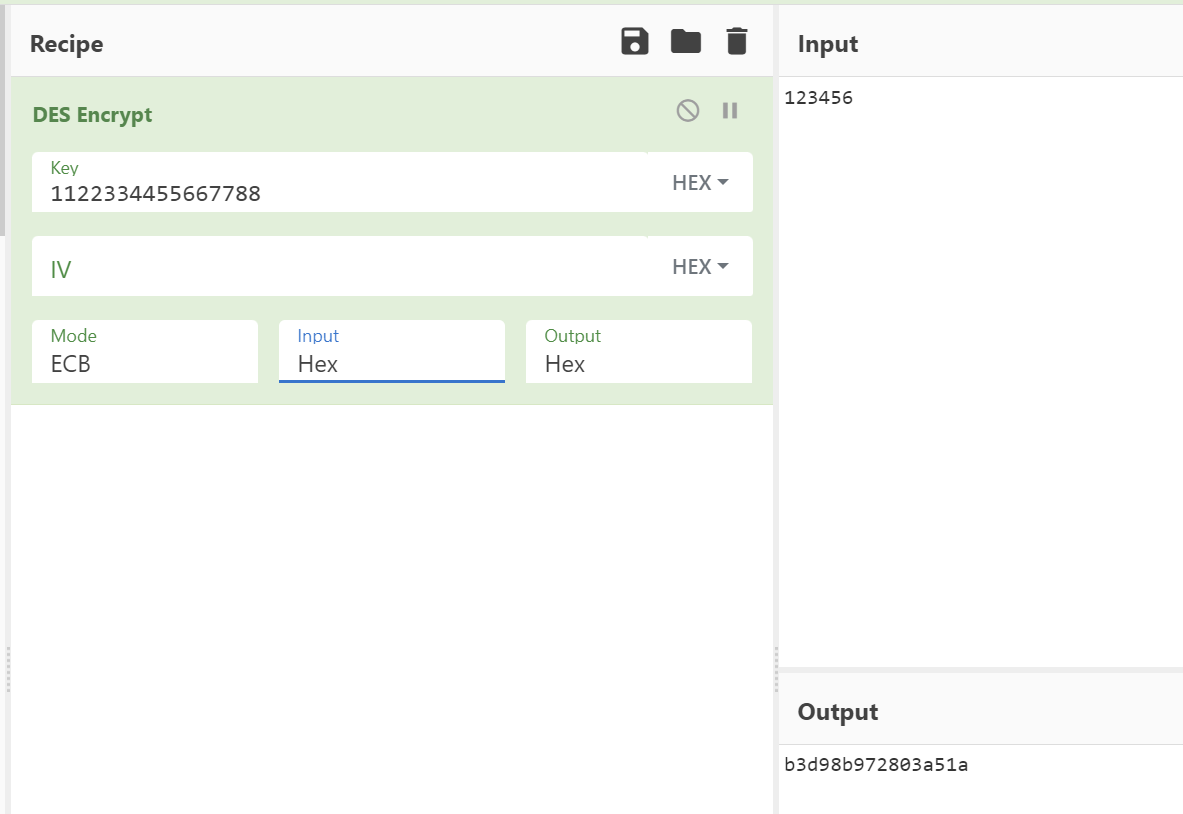Image resolution: width=1183 pixels, height=814 pixels.
Task: Focus the empty IV field
Action: pyautogui.click(x=340, y=268)
